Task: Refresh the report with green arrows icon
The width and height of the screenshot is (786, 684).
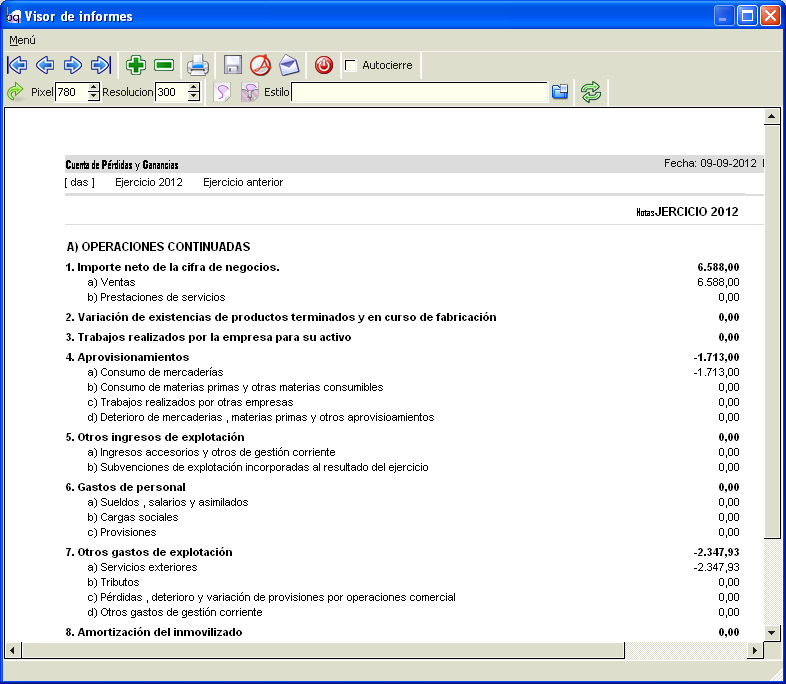Action: [591, 92]
